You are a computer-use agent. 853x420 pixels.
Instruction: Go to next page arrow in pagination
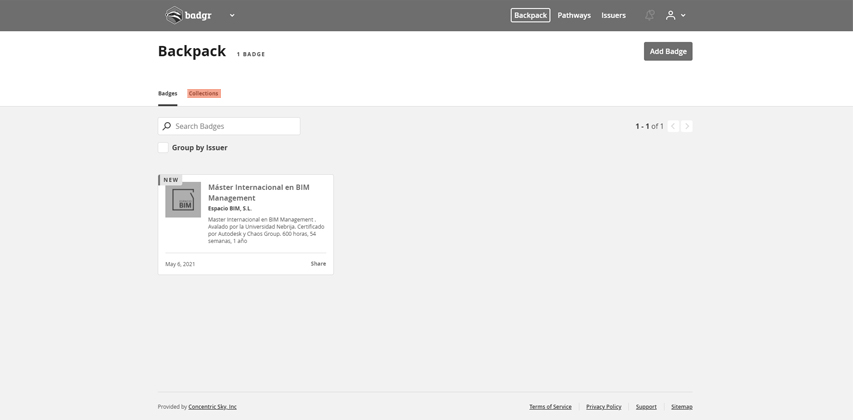pos(687,126)
